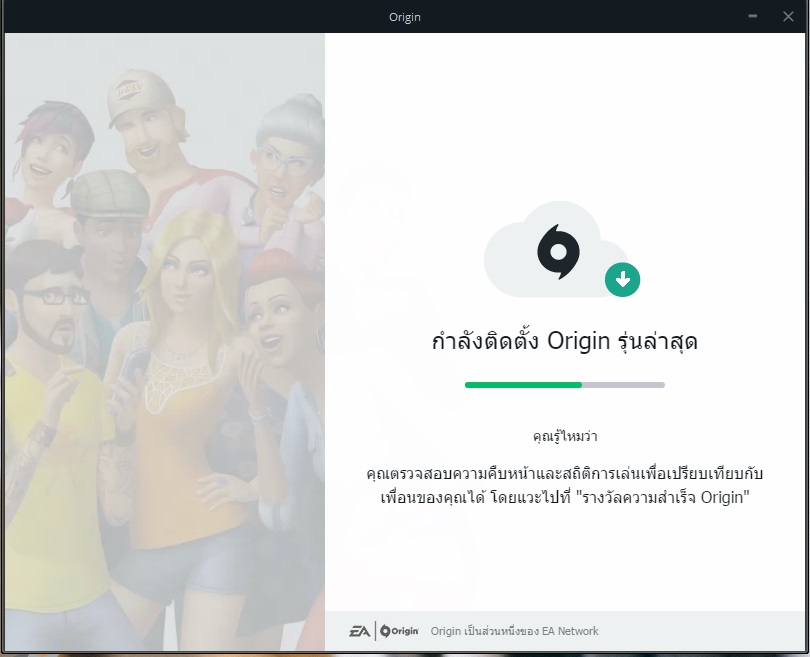
Task: Click the Sims 4 artwork image
Action: pyautogui.click(x=165, y=342)
